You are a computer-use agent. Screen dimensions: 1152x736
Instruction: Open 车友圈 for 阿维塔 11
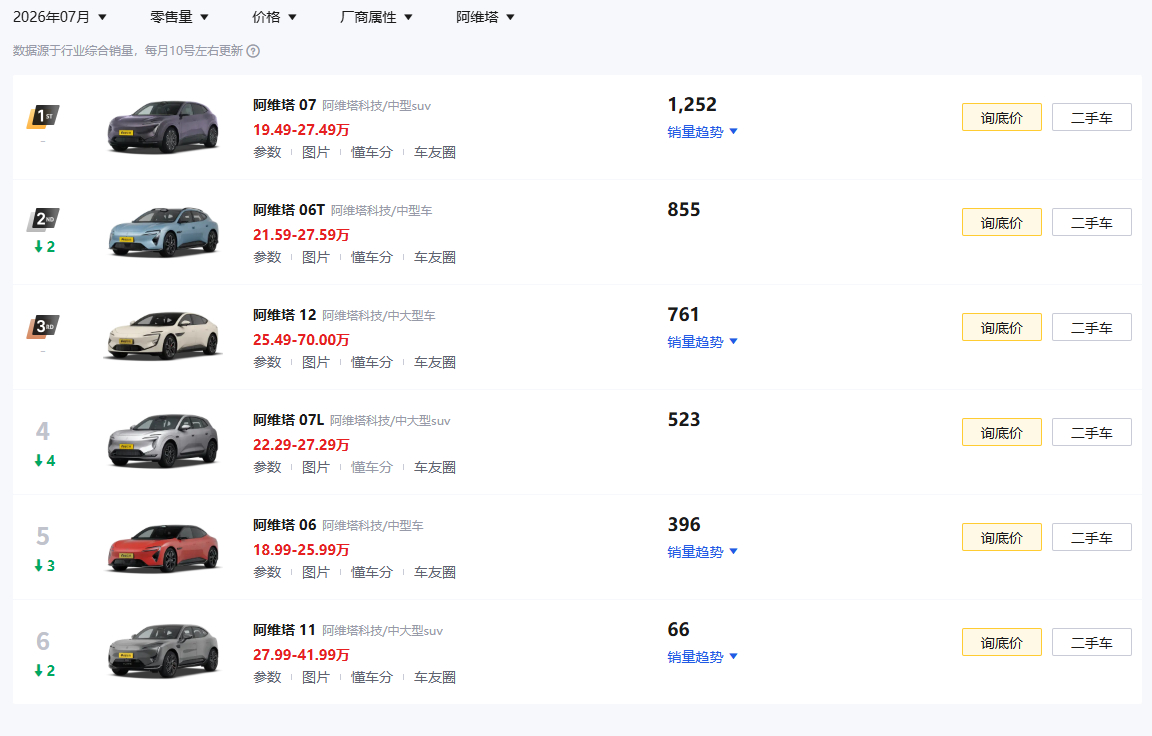tap(435, 677)
